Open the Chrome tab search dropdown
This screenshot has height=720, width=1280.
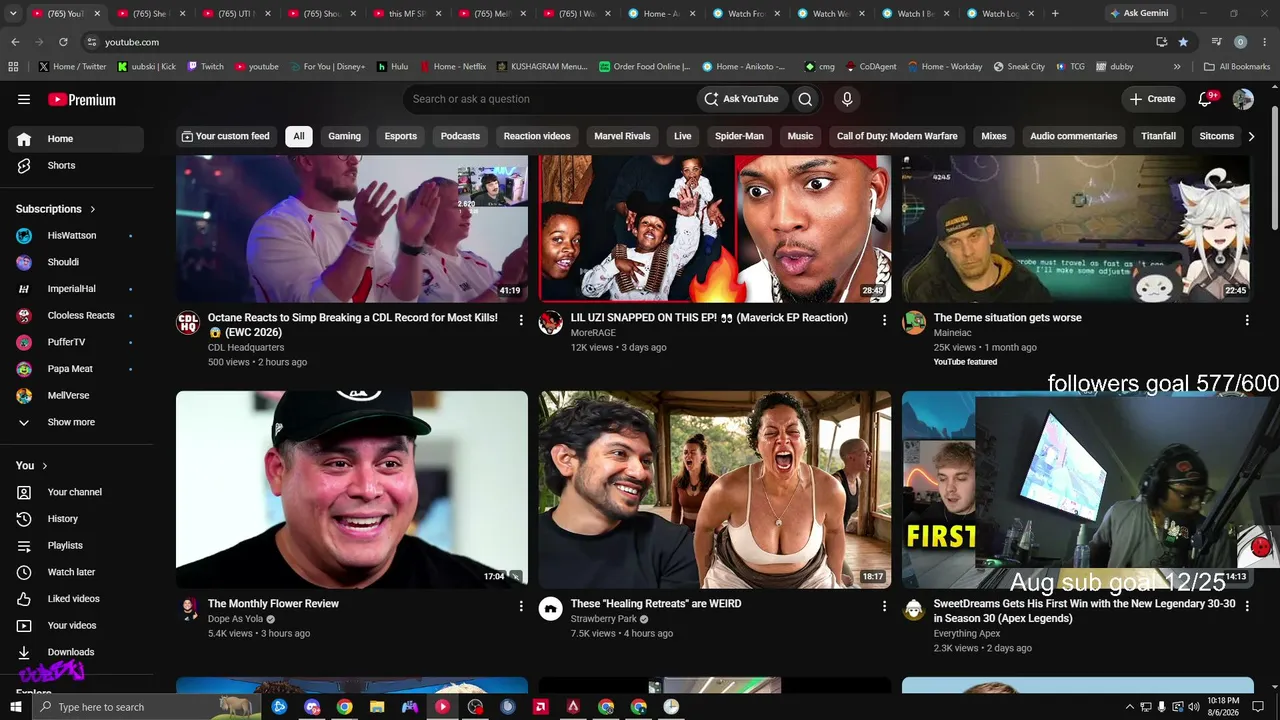click(13, 14)
